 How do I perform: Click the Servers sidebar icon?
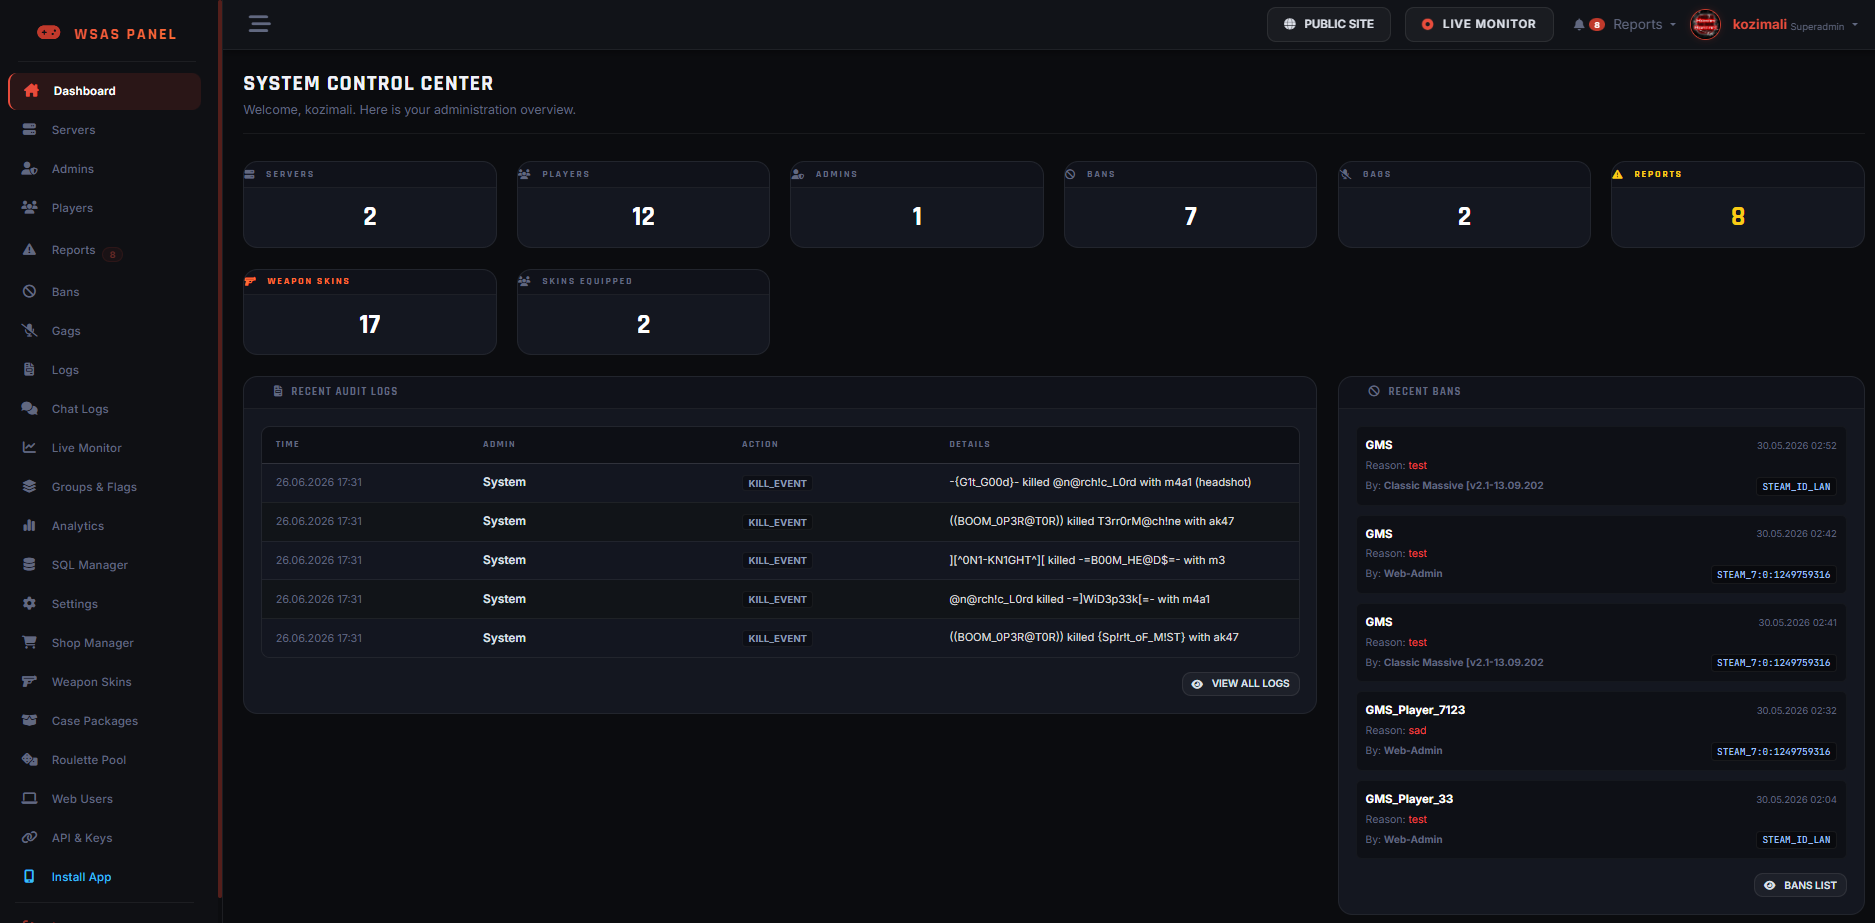click(x=30, y=130)
